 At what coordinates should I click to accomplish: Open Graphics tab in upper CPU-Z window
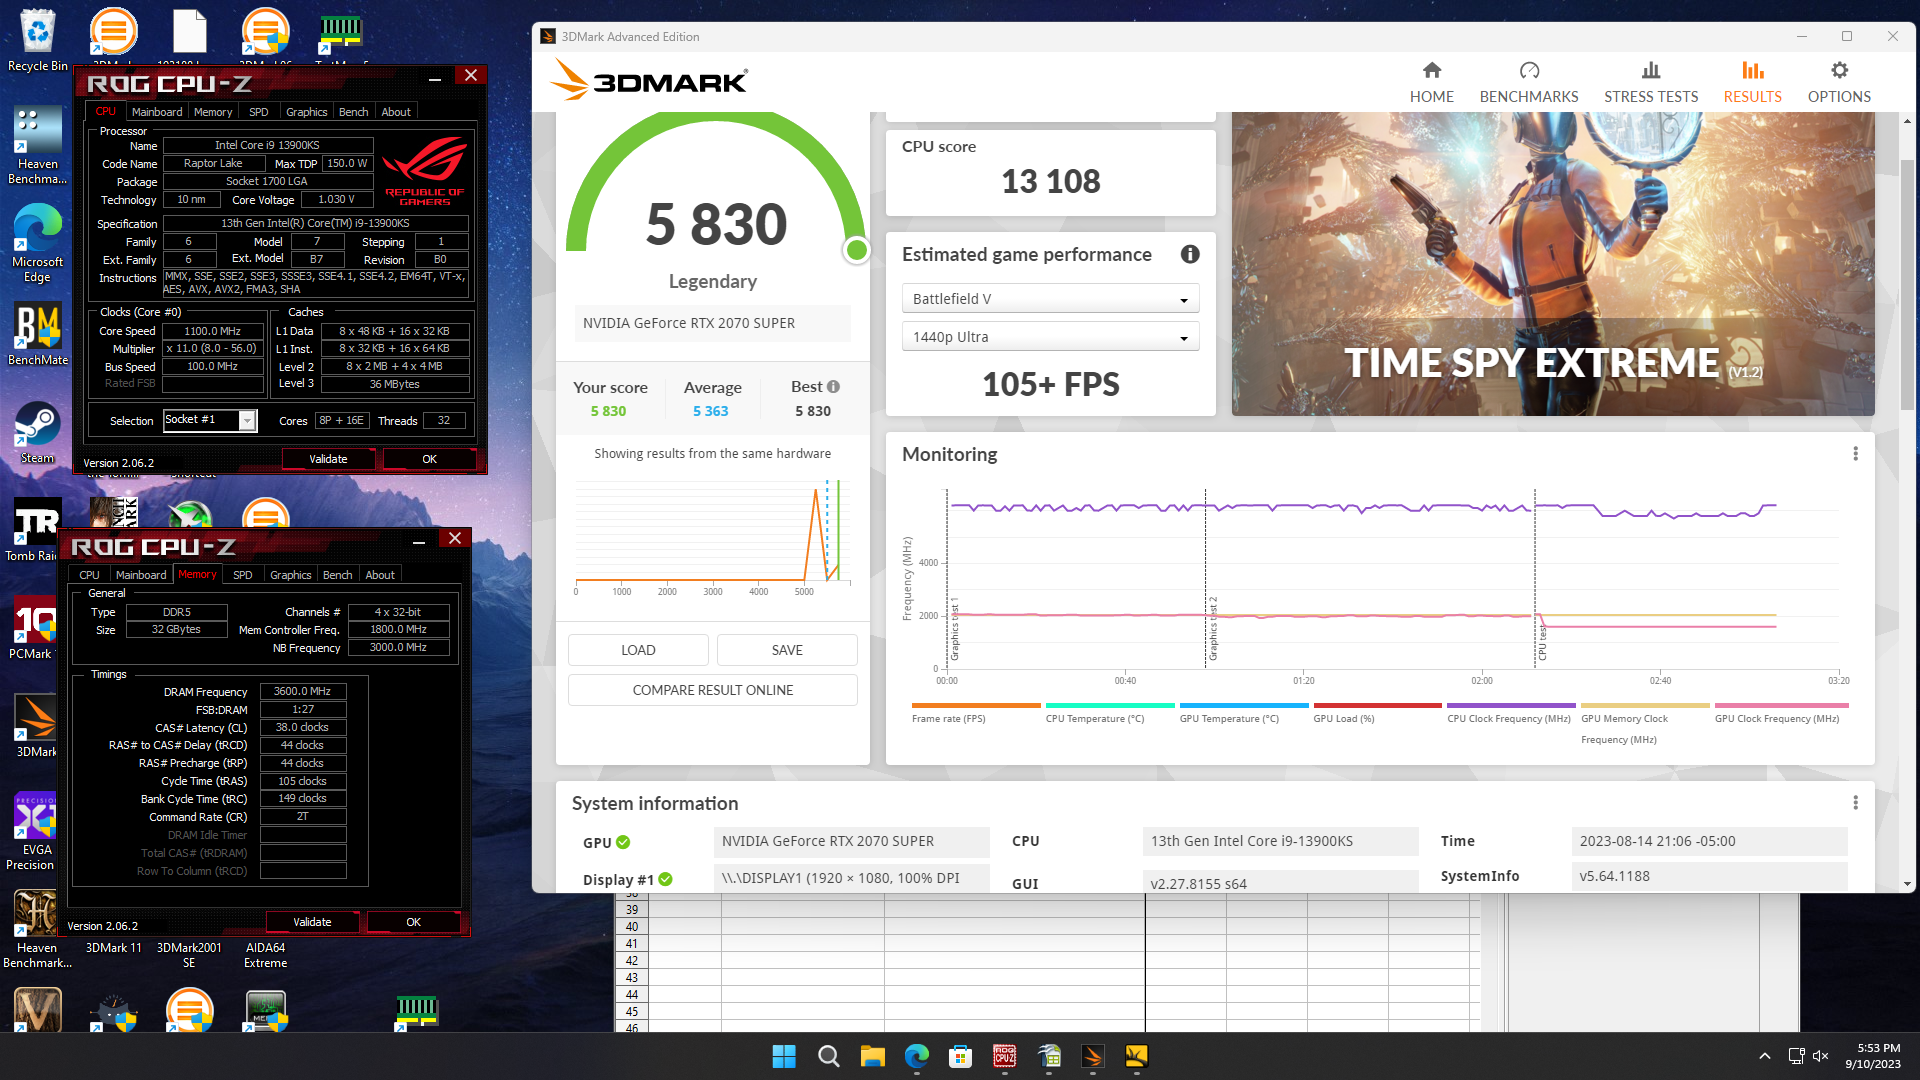coord(306,112)
